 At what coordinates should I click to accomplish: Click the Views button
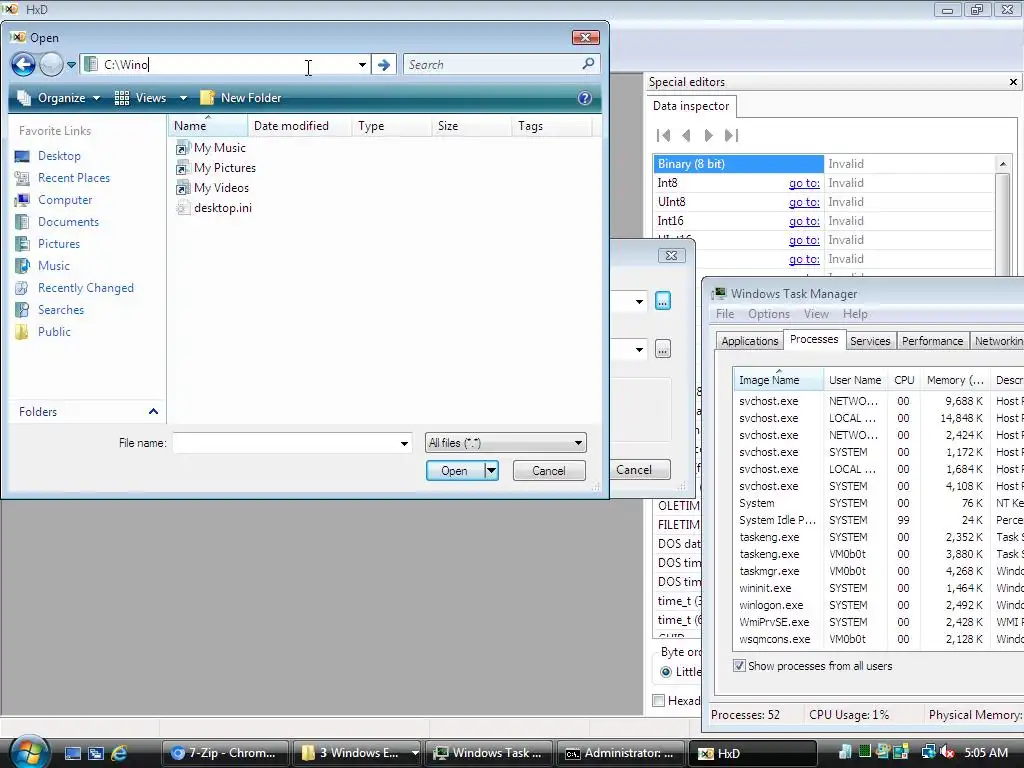pos(140,98)
